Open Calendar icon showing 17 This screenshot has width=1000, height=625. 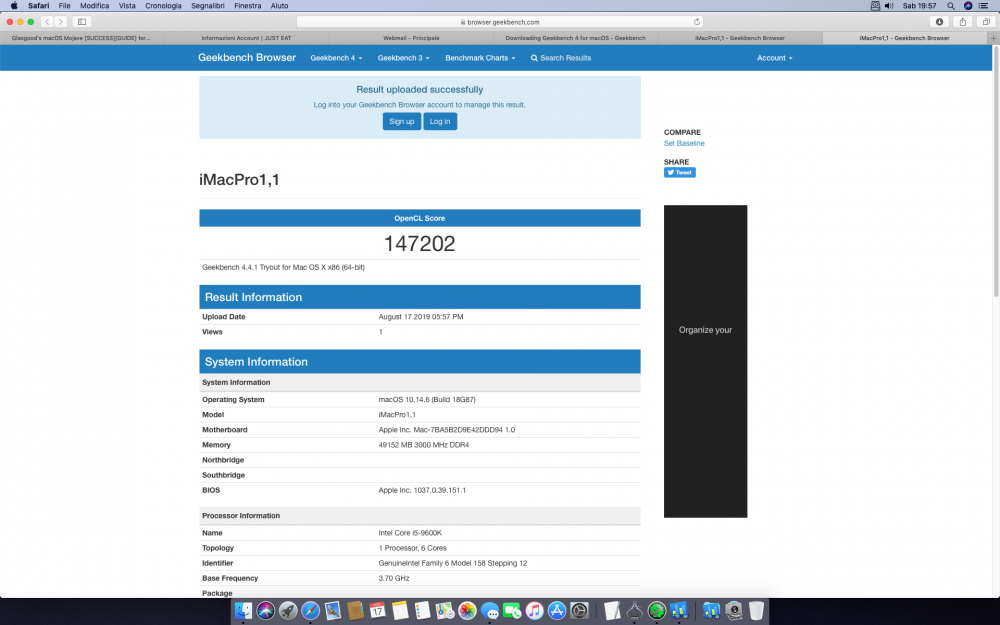coord(378,610)
